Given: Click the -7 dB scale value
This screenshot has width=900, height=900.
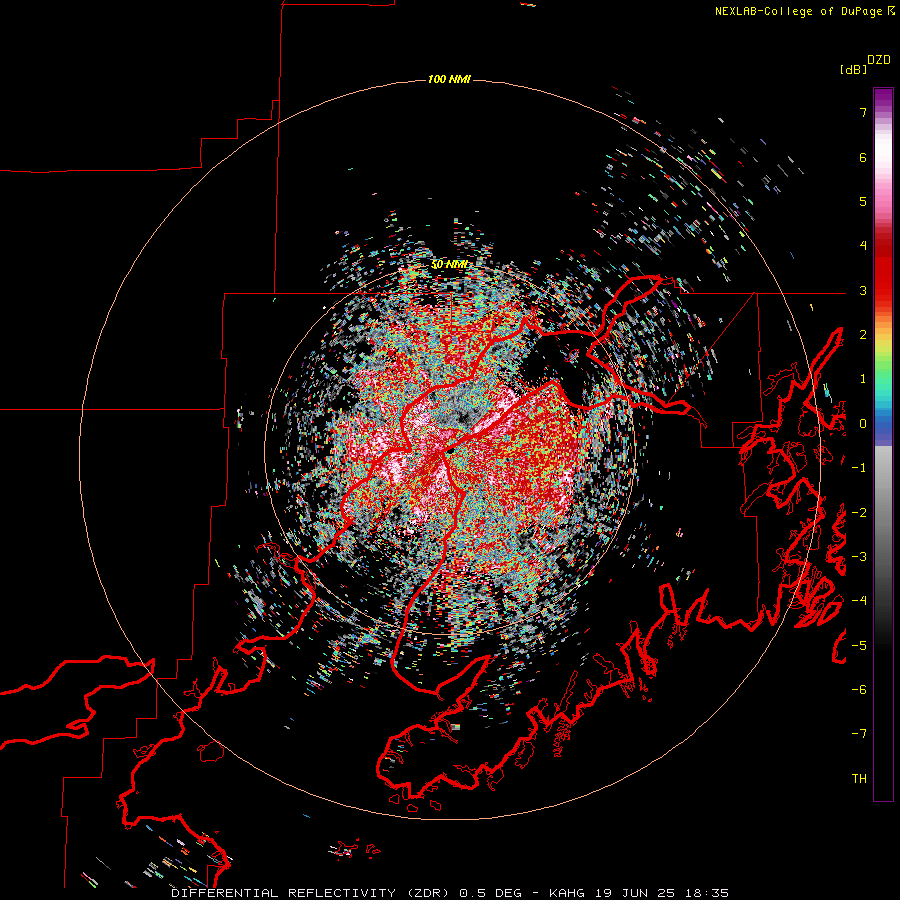Looking at the screenshot, I should pos(859,734).
